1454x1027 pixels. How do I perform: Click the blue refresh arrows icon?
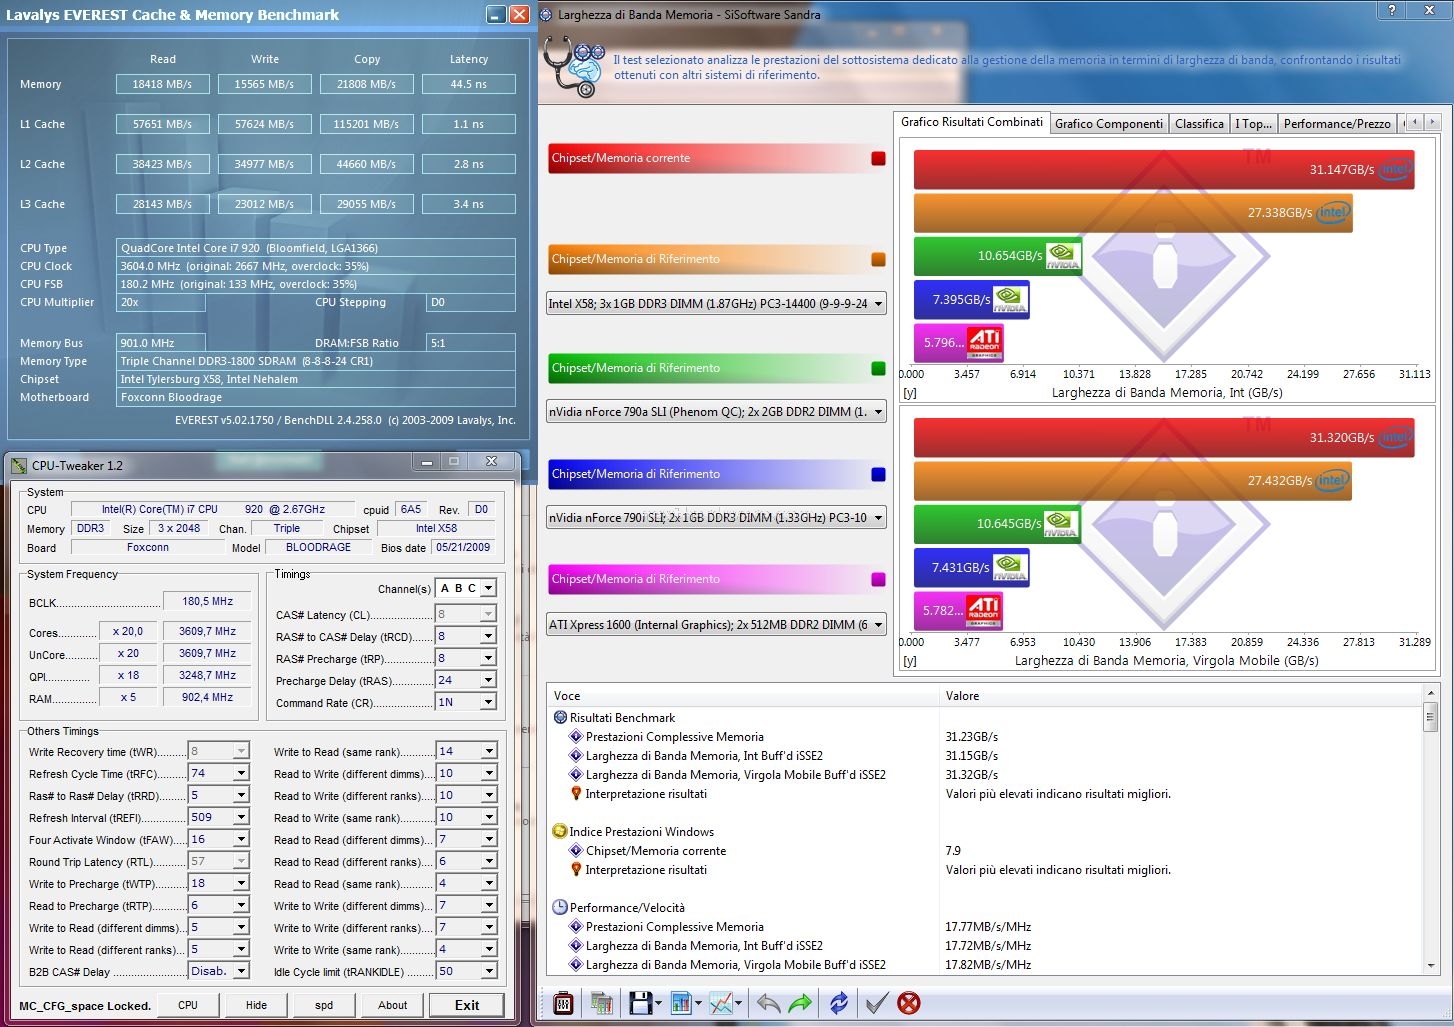(839, 1003)
